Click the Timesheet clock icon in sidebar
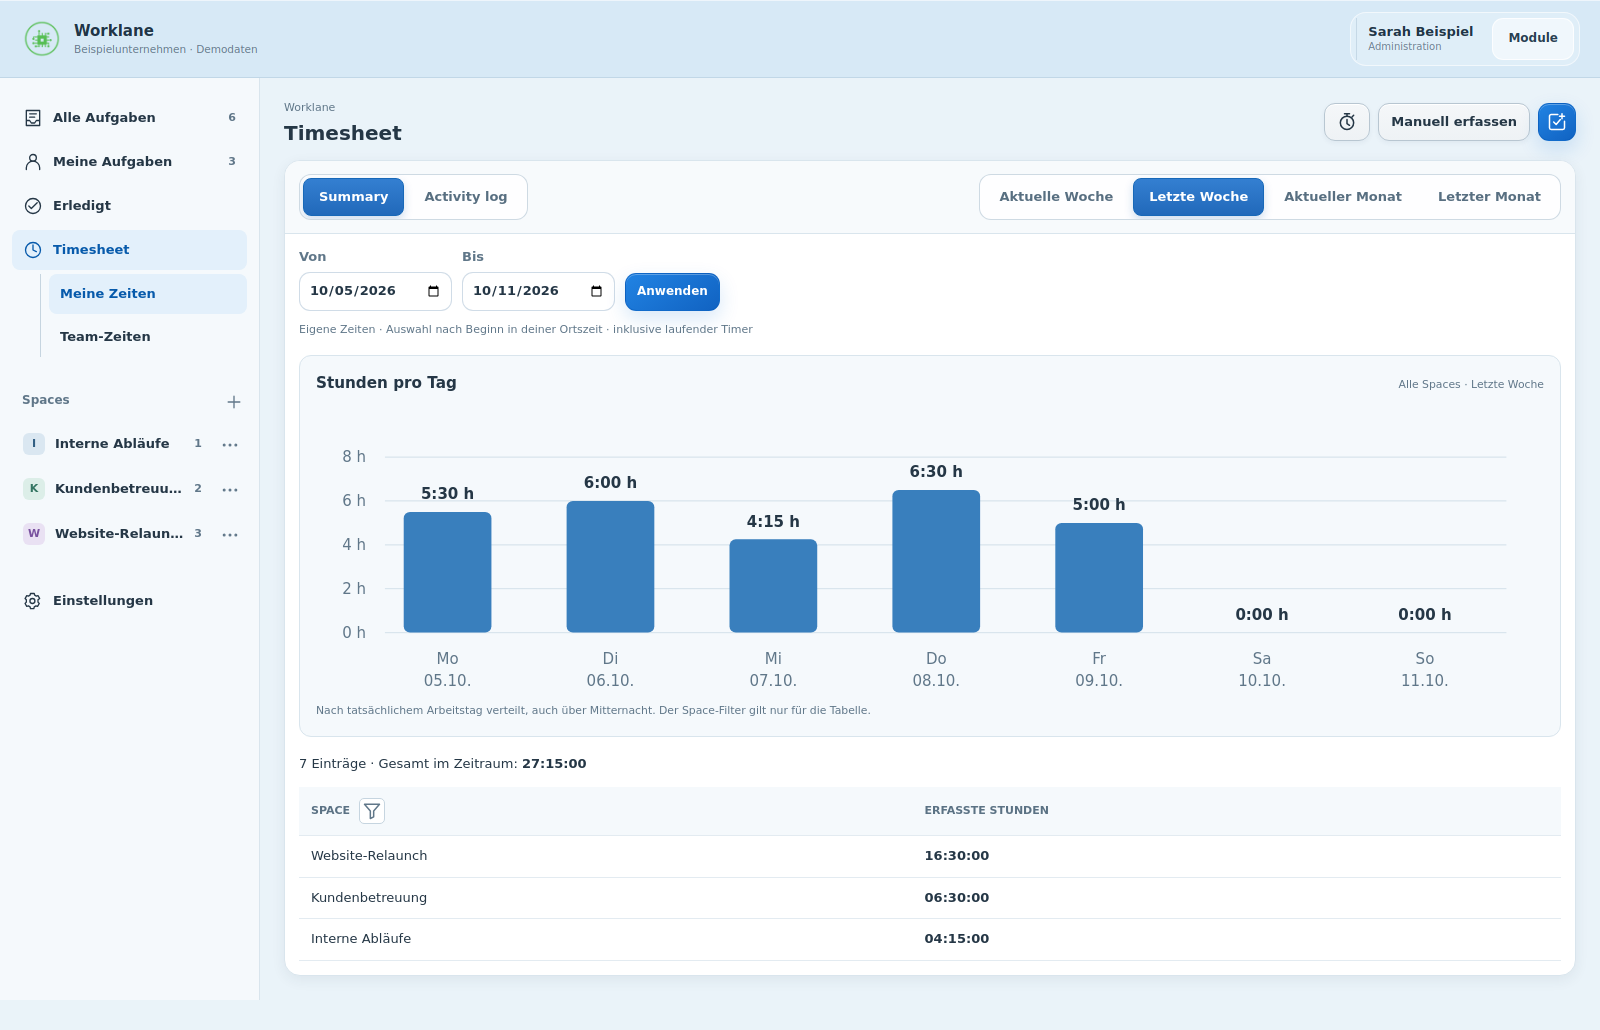The image size is (1600, 1030). 33,250
